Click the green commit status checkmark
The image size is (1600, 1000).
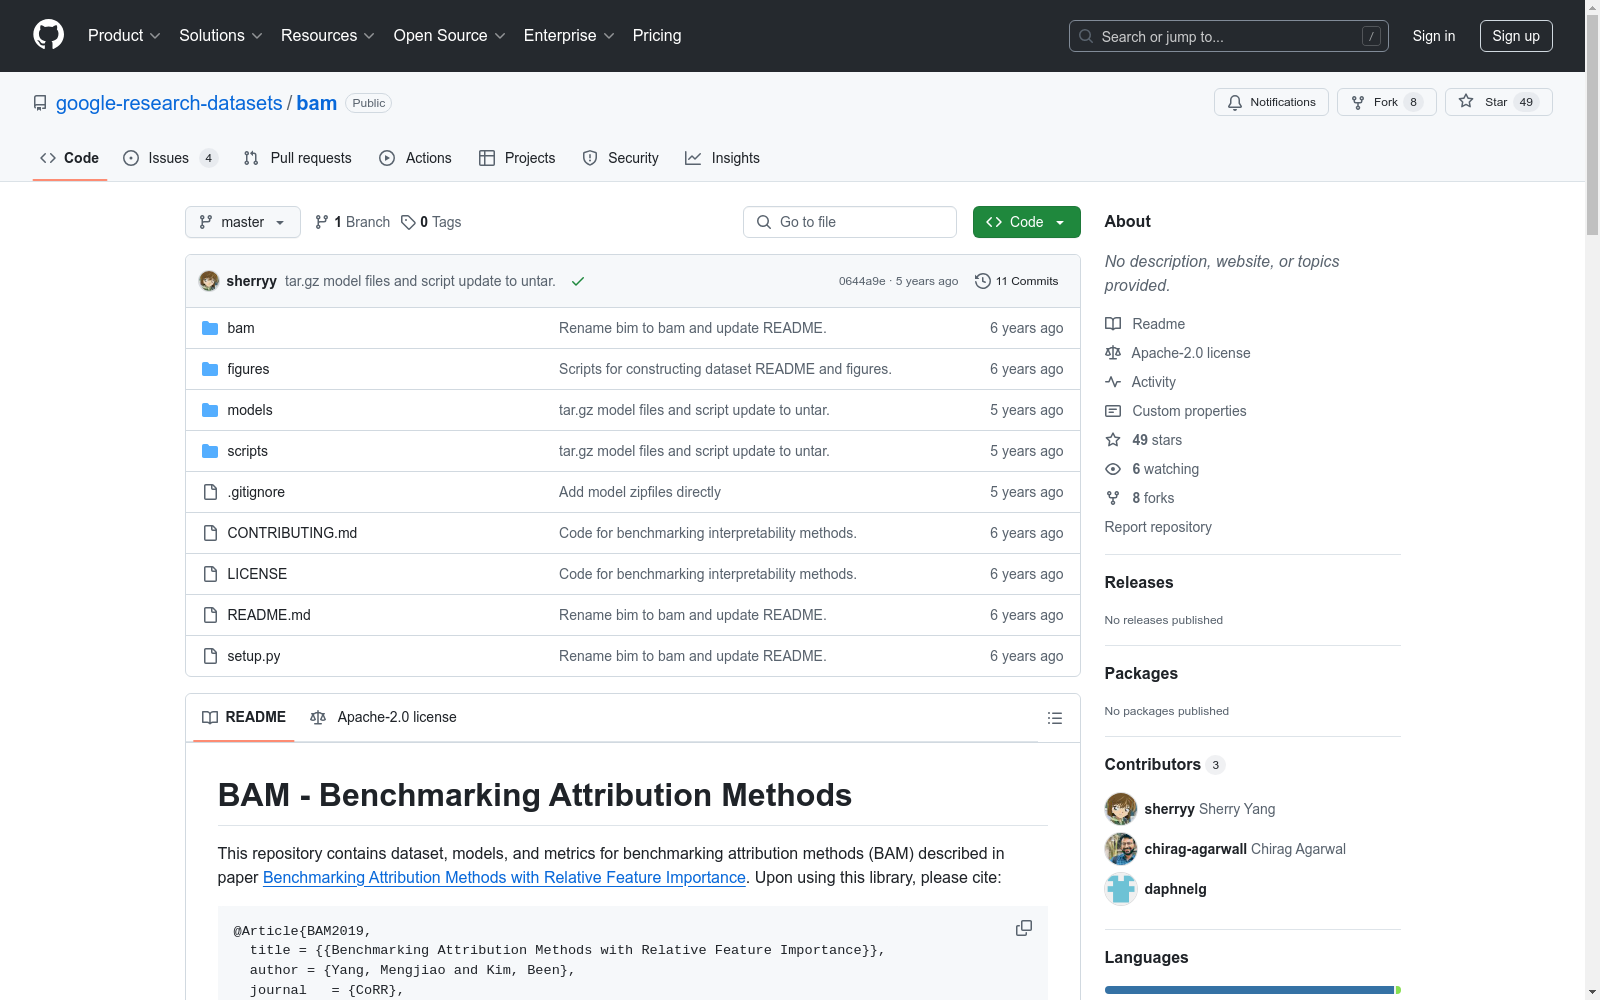(577, 281)
